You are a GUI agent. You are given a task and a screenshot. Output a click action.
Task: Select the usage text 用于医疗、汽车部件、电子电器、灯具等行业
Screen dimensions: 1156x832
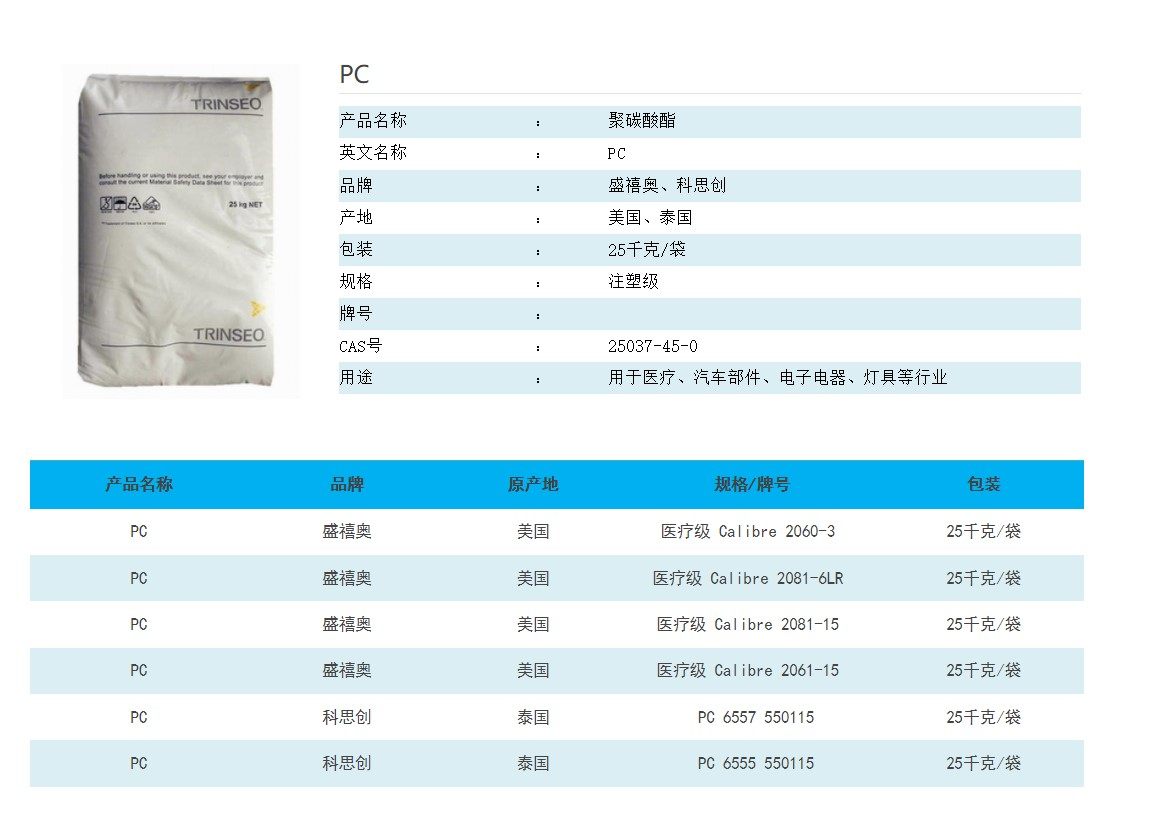[777, 377]
